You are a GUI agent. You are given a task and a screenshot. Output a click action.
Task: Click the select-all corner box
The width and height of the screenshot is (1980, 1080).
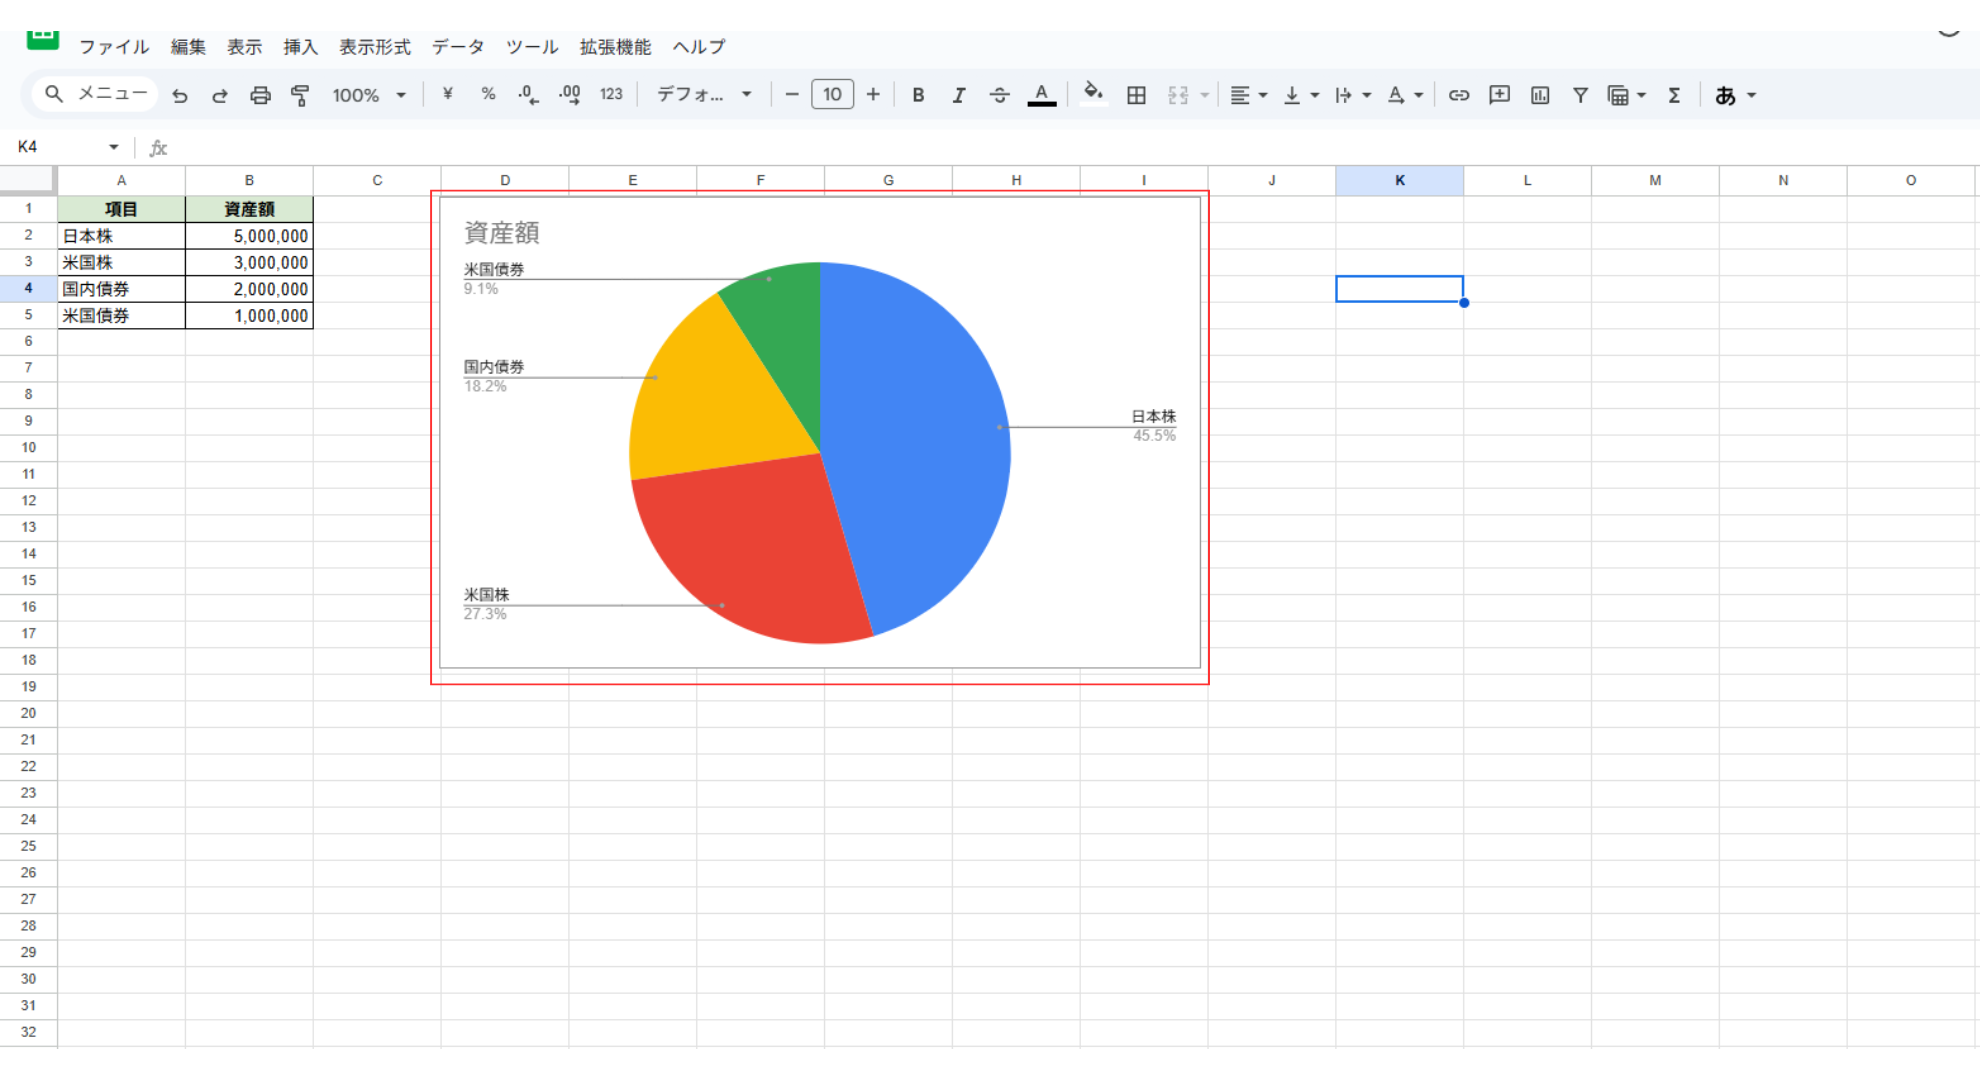tap(28, 180)
